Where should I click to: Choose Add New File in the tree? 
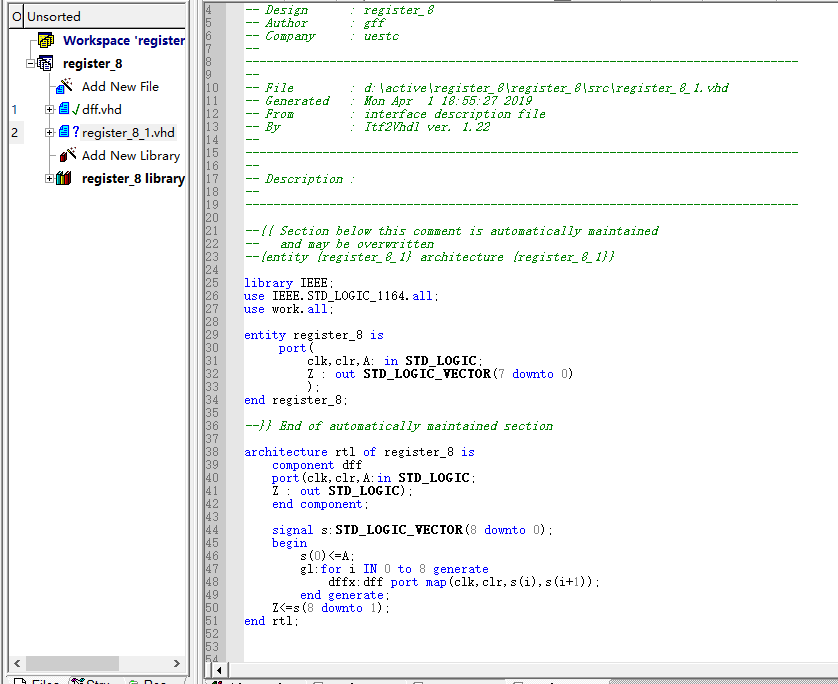[x=120, y=87]
